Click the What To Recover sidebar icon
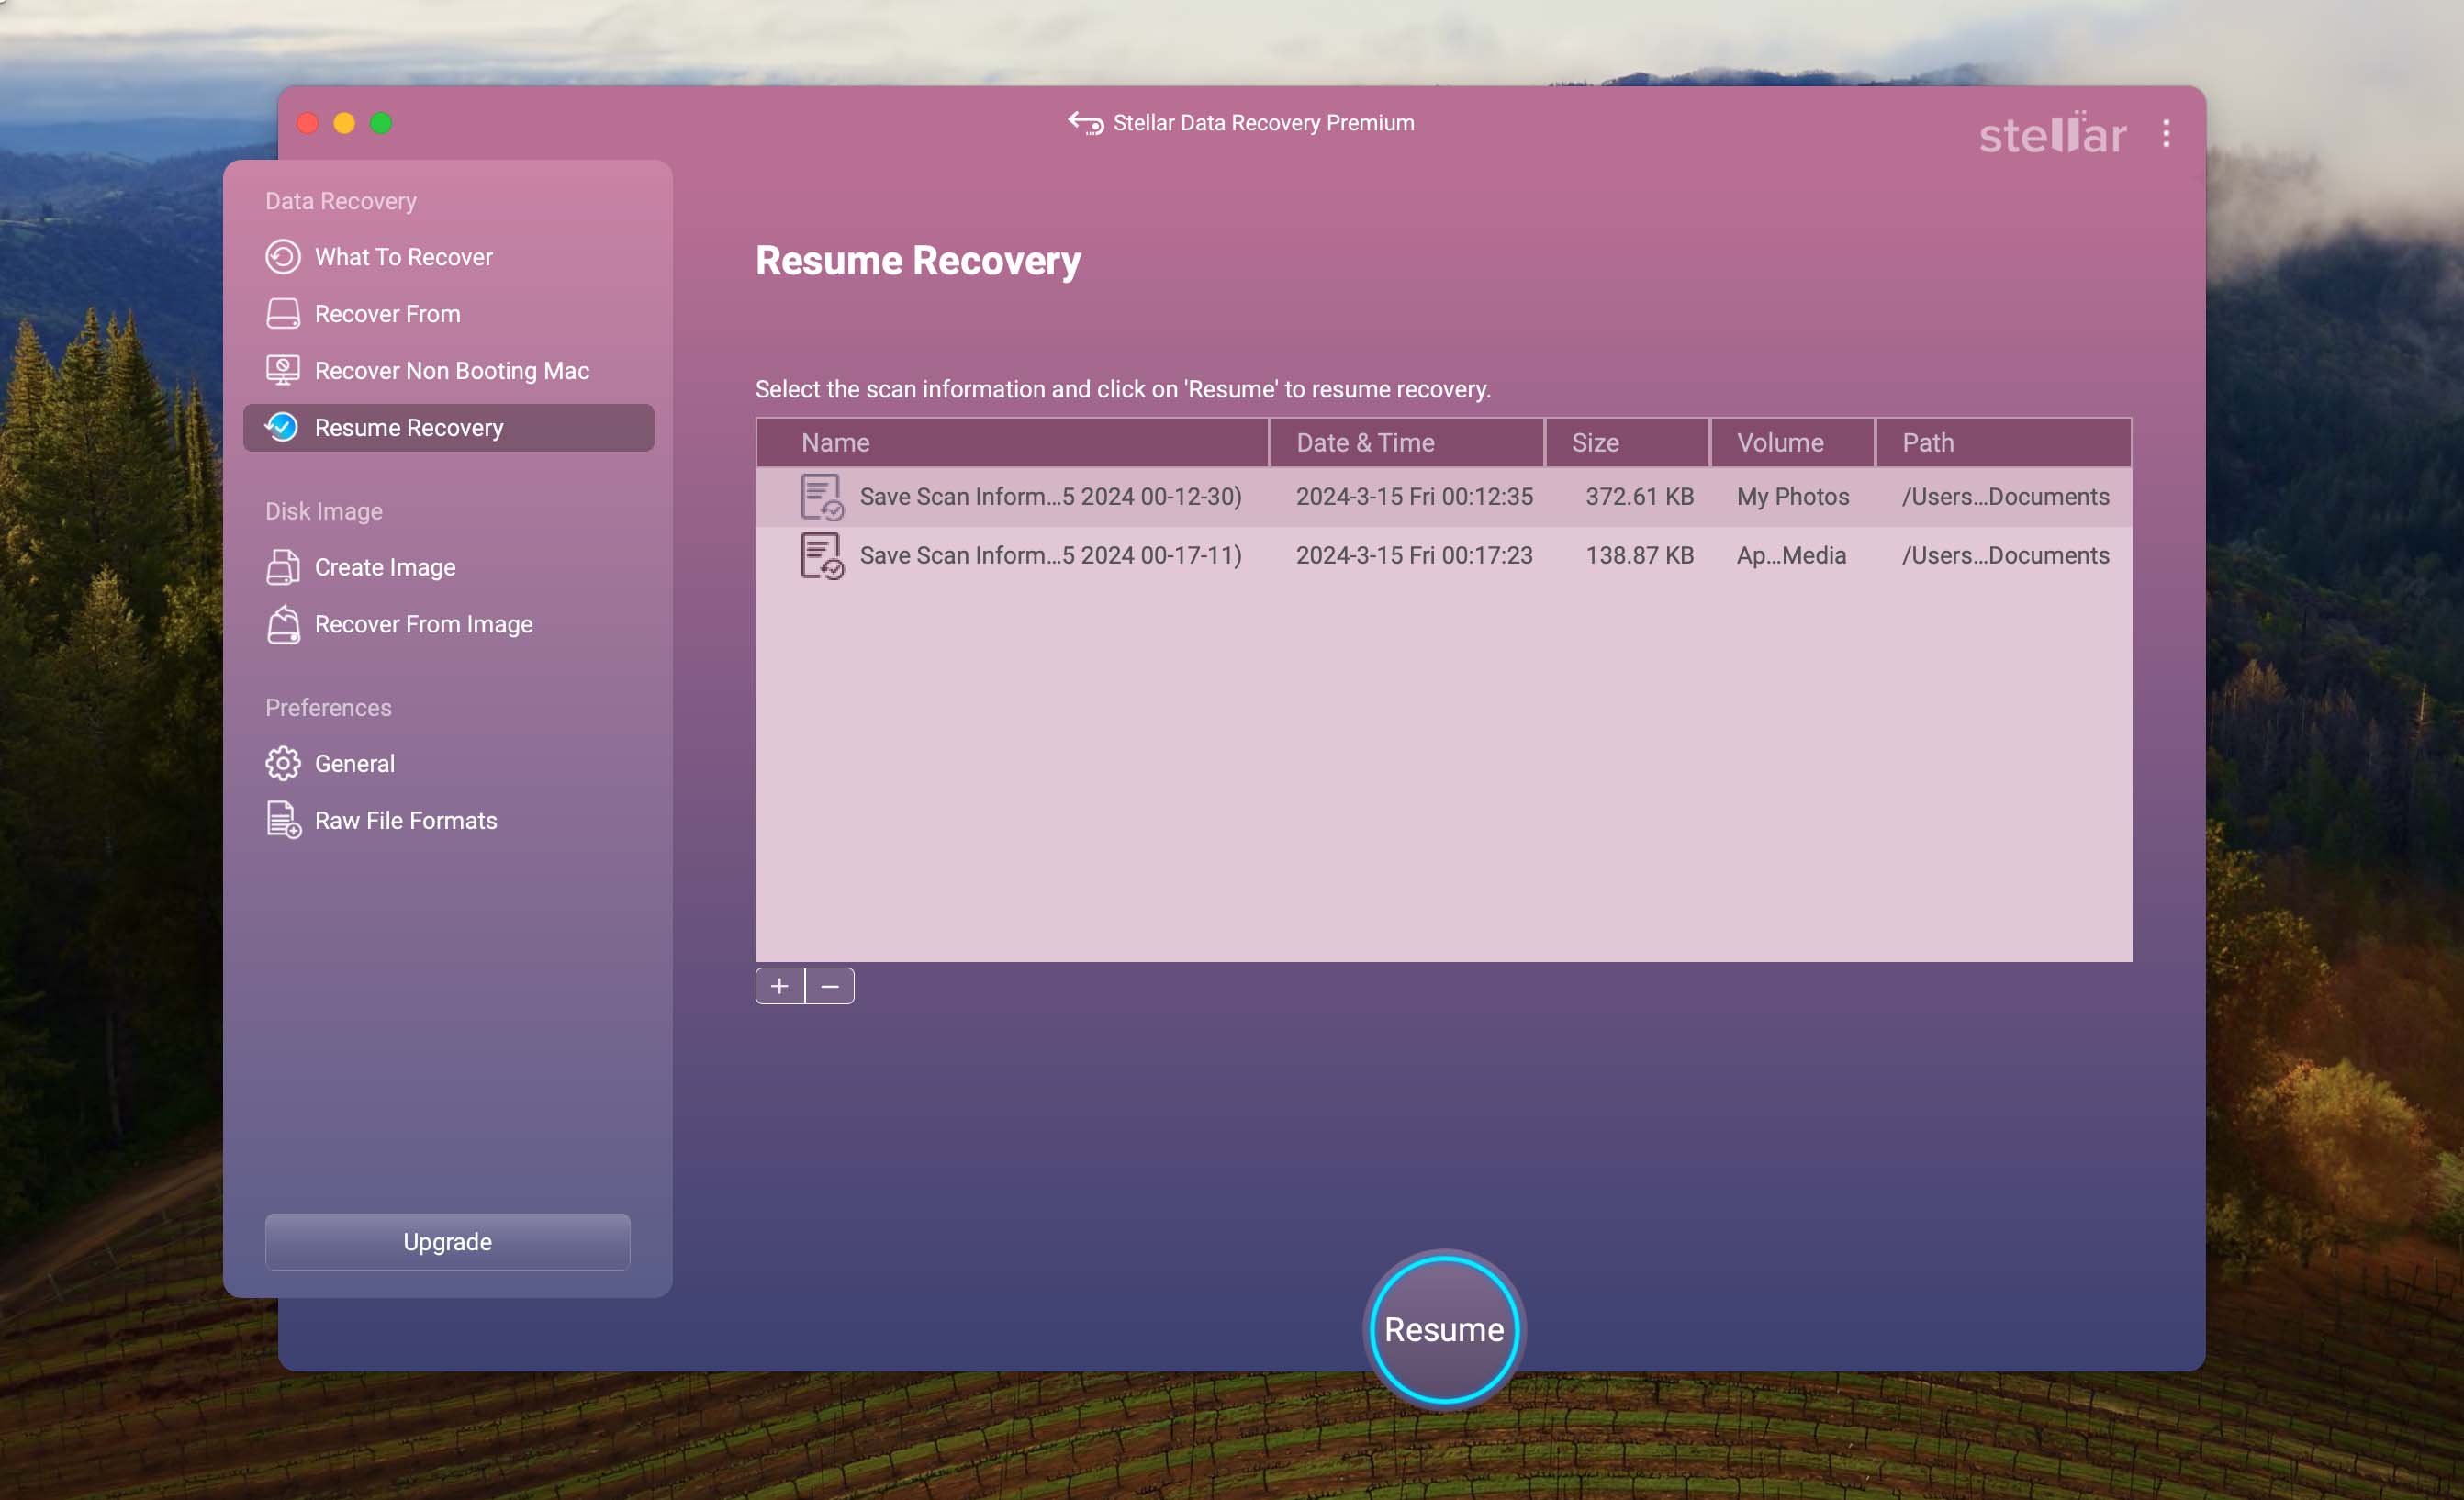 click(283, 257)
